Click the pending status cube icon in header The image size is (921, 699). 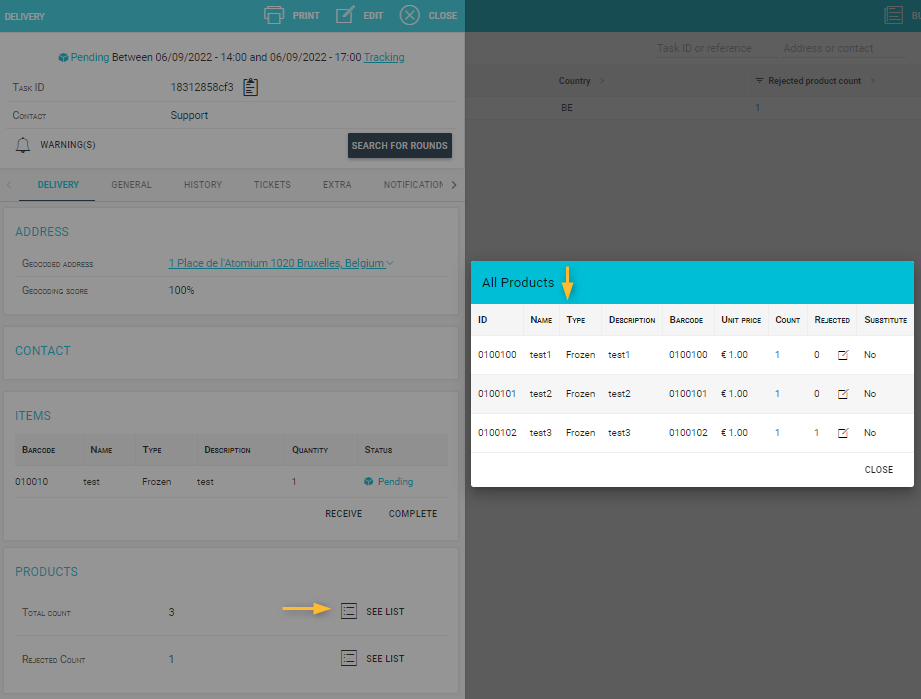63,58
